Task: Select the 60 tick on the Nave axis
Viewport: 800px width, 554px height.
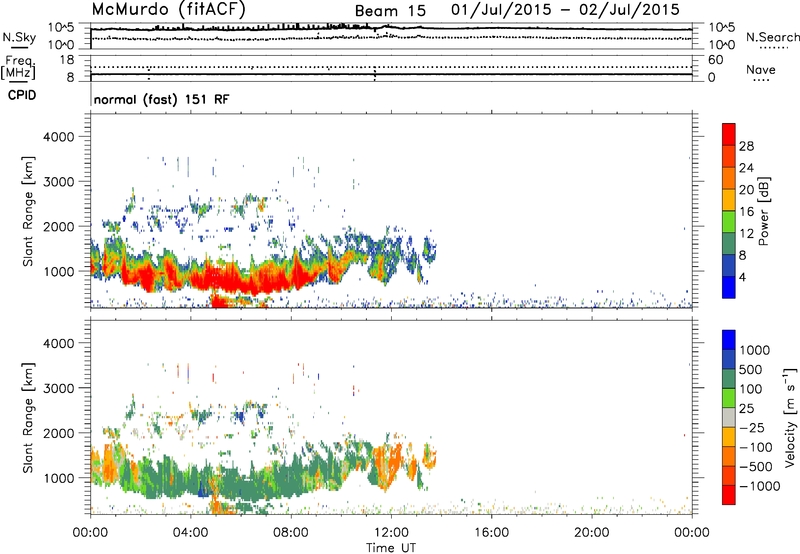Action: pos(715,60)
